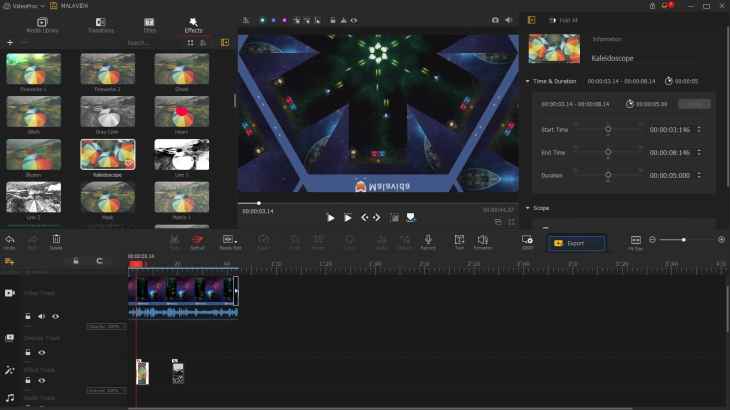This screenshot has width=730, height=410.
Task: Hide the Video Track with eye icon
Action: click(55, 316)
